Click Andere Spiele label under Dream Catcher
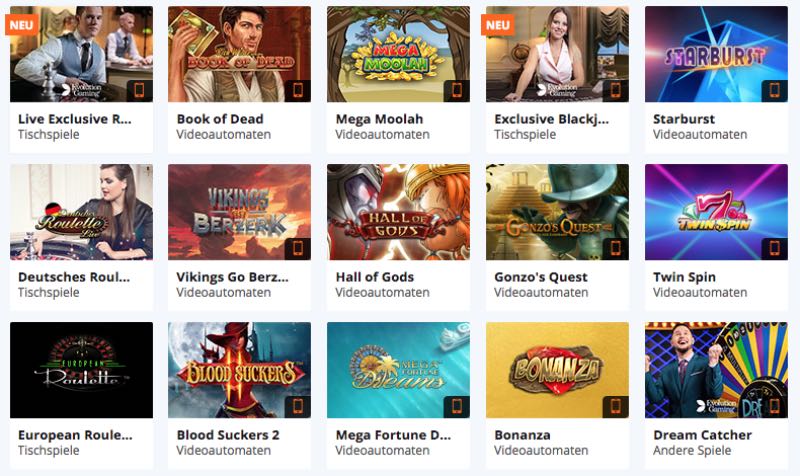 tap(692, 450)
